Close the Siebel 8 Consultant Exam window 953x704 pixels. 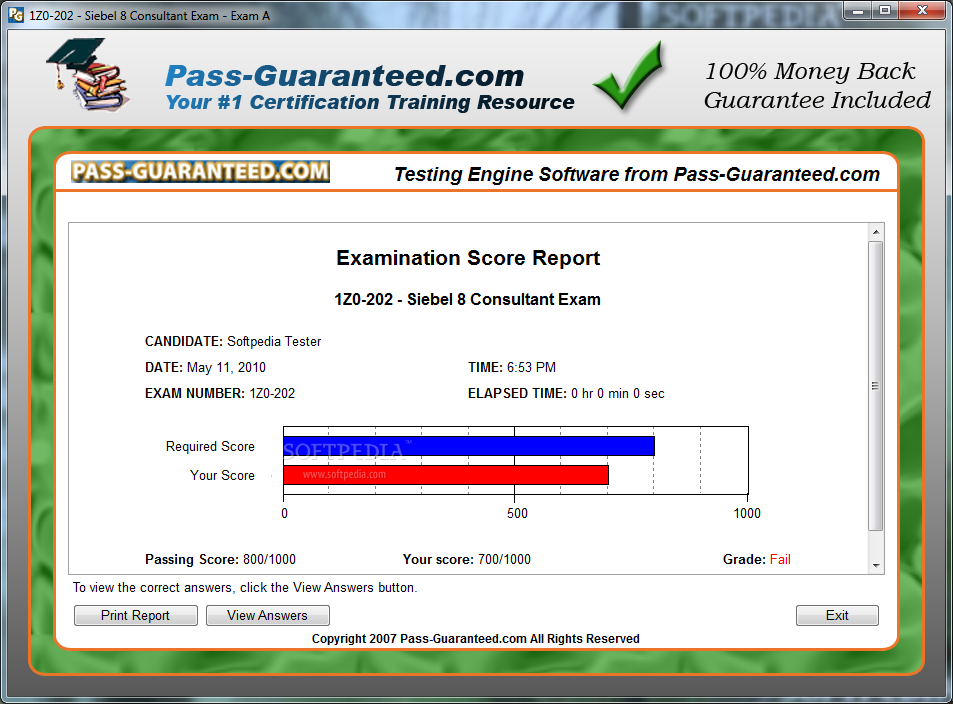click(922, 10)
